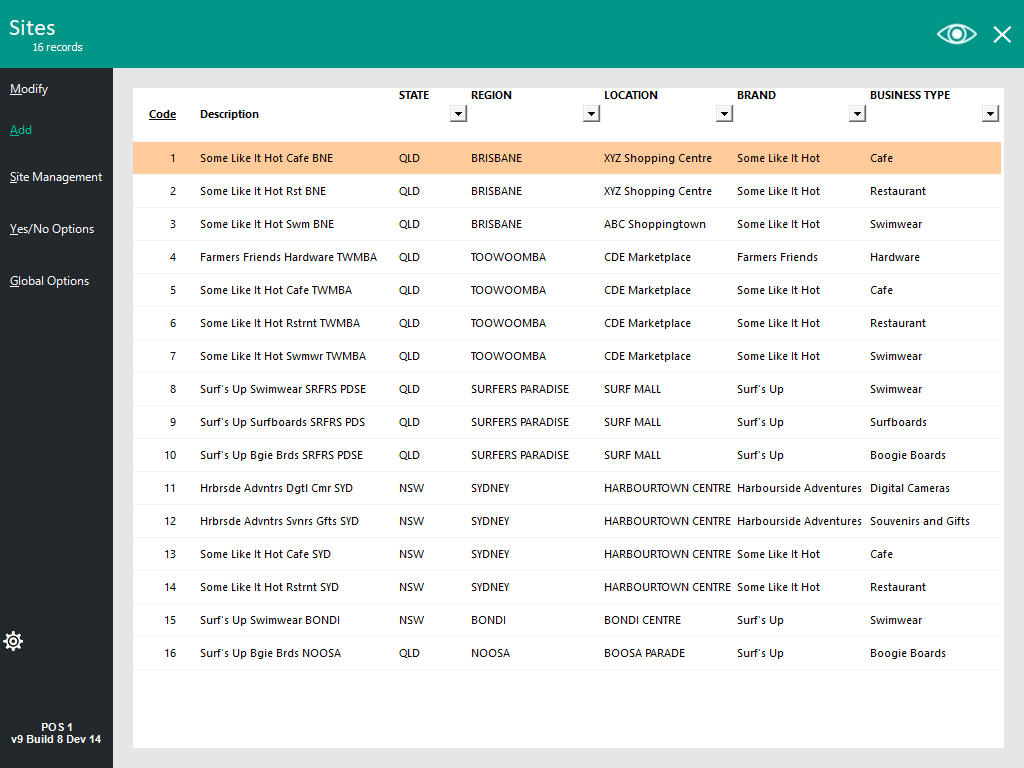Go to Global Options
1024x768 pixels.
[x=50, y=281]
